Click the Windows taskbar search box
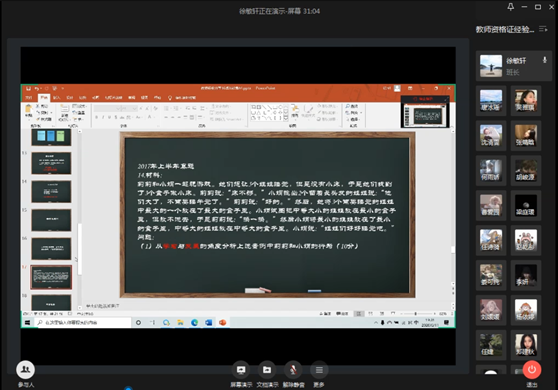Image resolution: width=558 pixels, height=390 pixels. [83, 322]
